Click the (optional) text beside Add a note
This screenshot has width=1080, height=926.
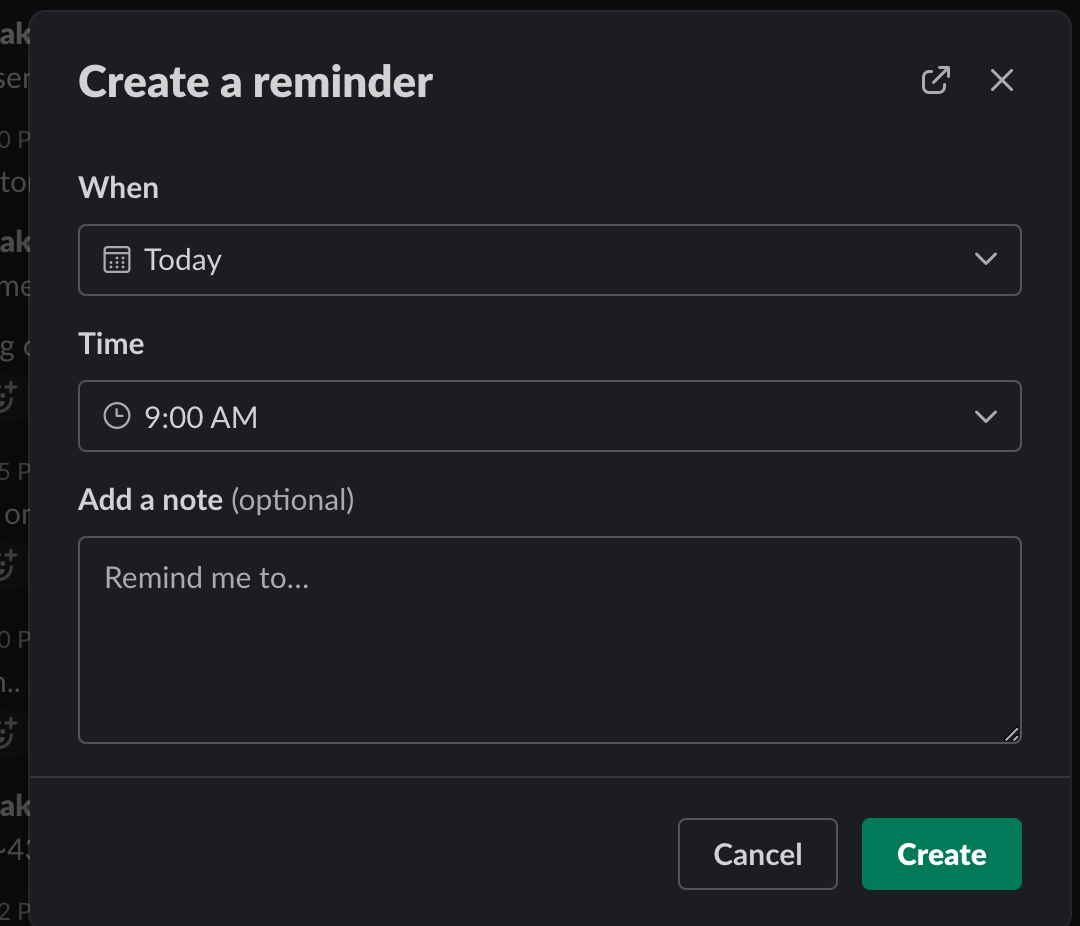pyautogui.click(x=293, y=499)
